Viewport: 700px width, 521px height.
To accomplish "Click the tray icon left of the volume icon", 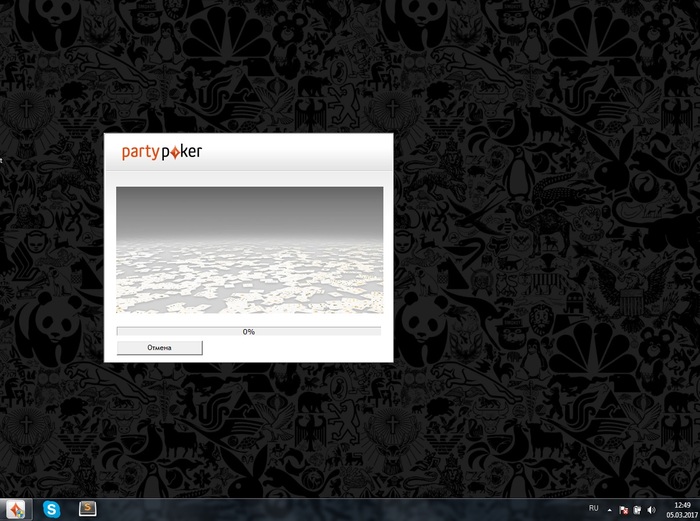I will (x=638, y=510).
